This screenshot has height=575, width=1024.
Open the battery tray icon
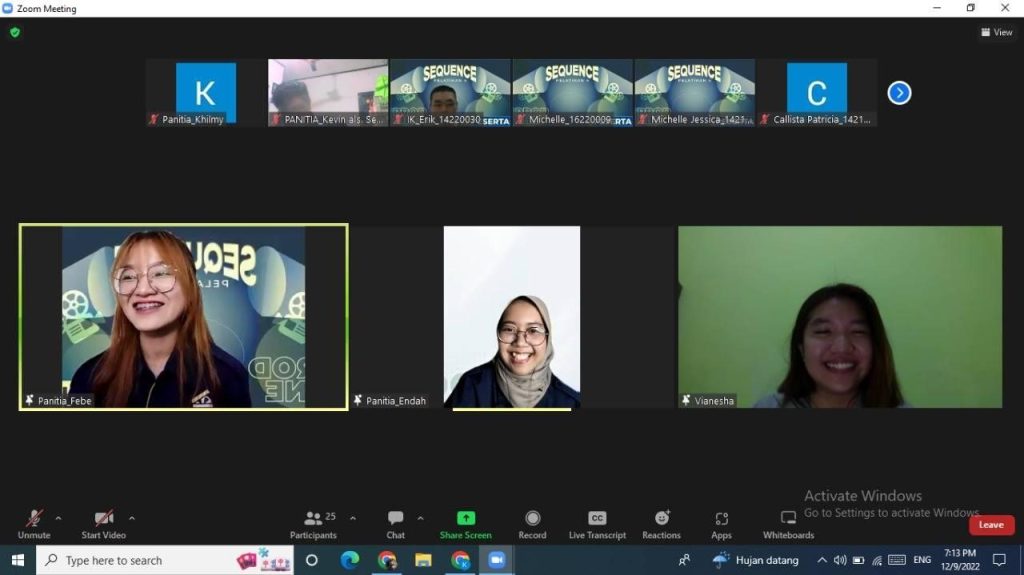pyautogui.click(x=858, y=560)
